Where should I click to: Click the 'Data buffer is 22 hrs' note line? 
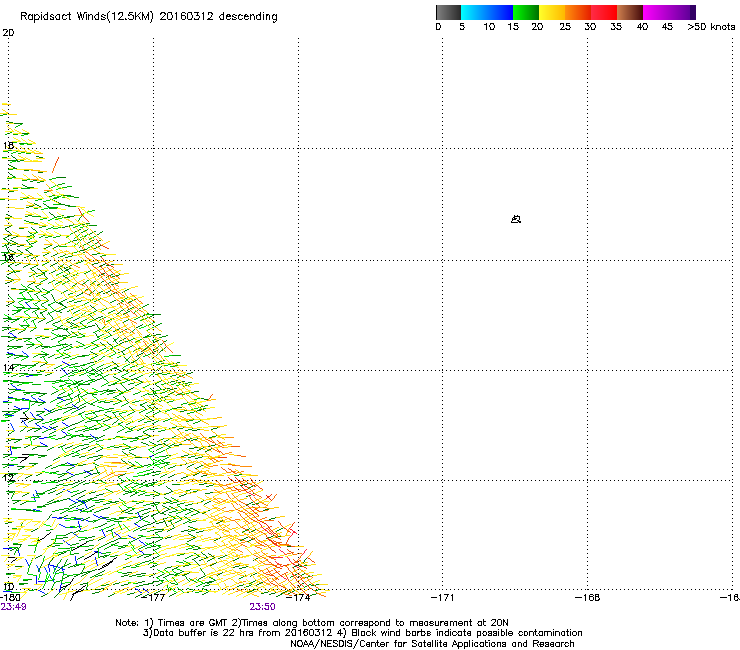point(362,633)
